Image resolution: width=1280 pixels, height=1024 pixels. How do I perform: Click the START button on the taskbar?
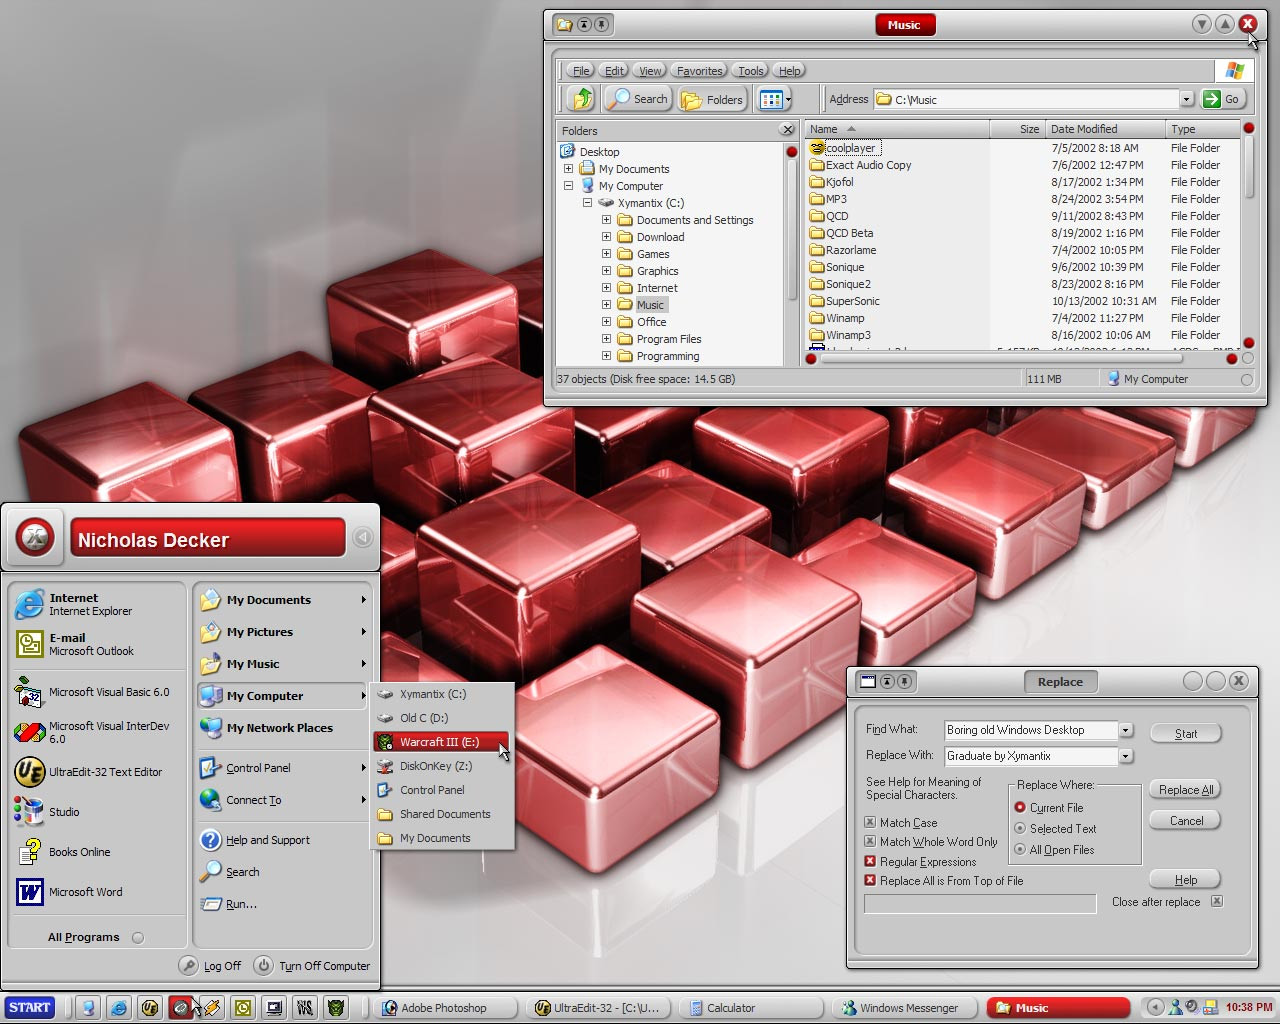[x=30, y=1008]
